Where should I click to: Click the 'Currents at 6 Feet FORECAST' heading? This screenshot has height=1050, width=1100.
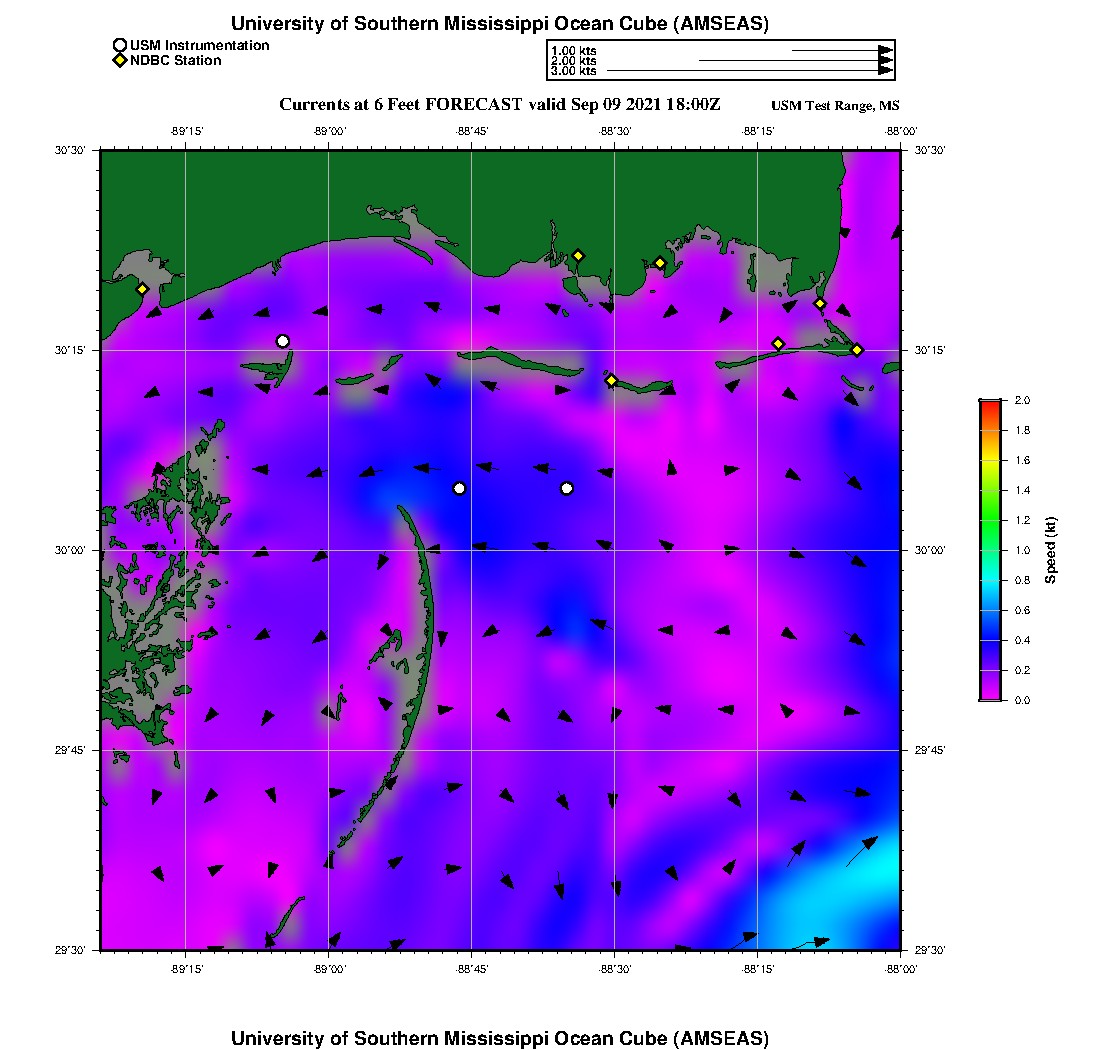tap(499, 105)
